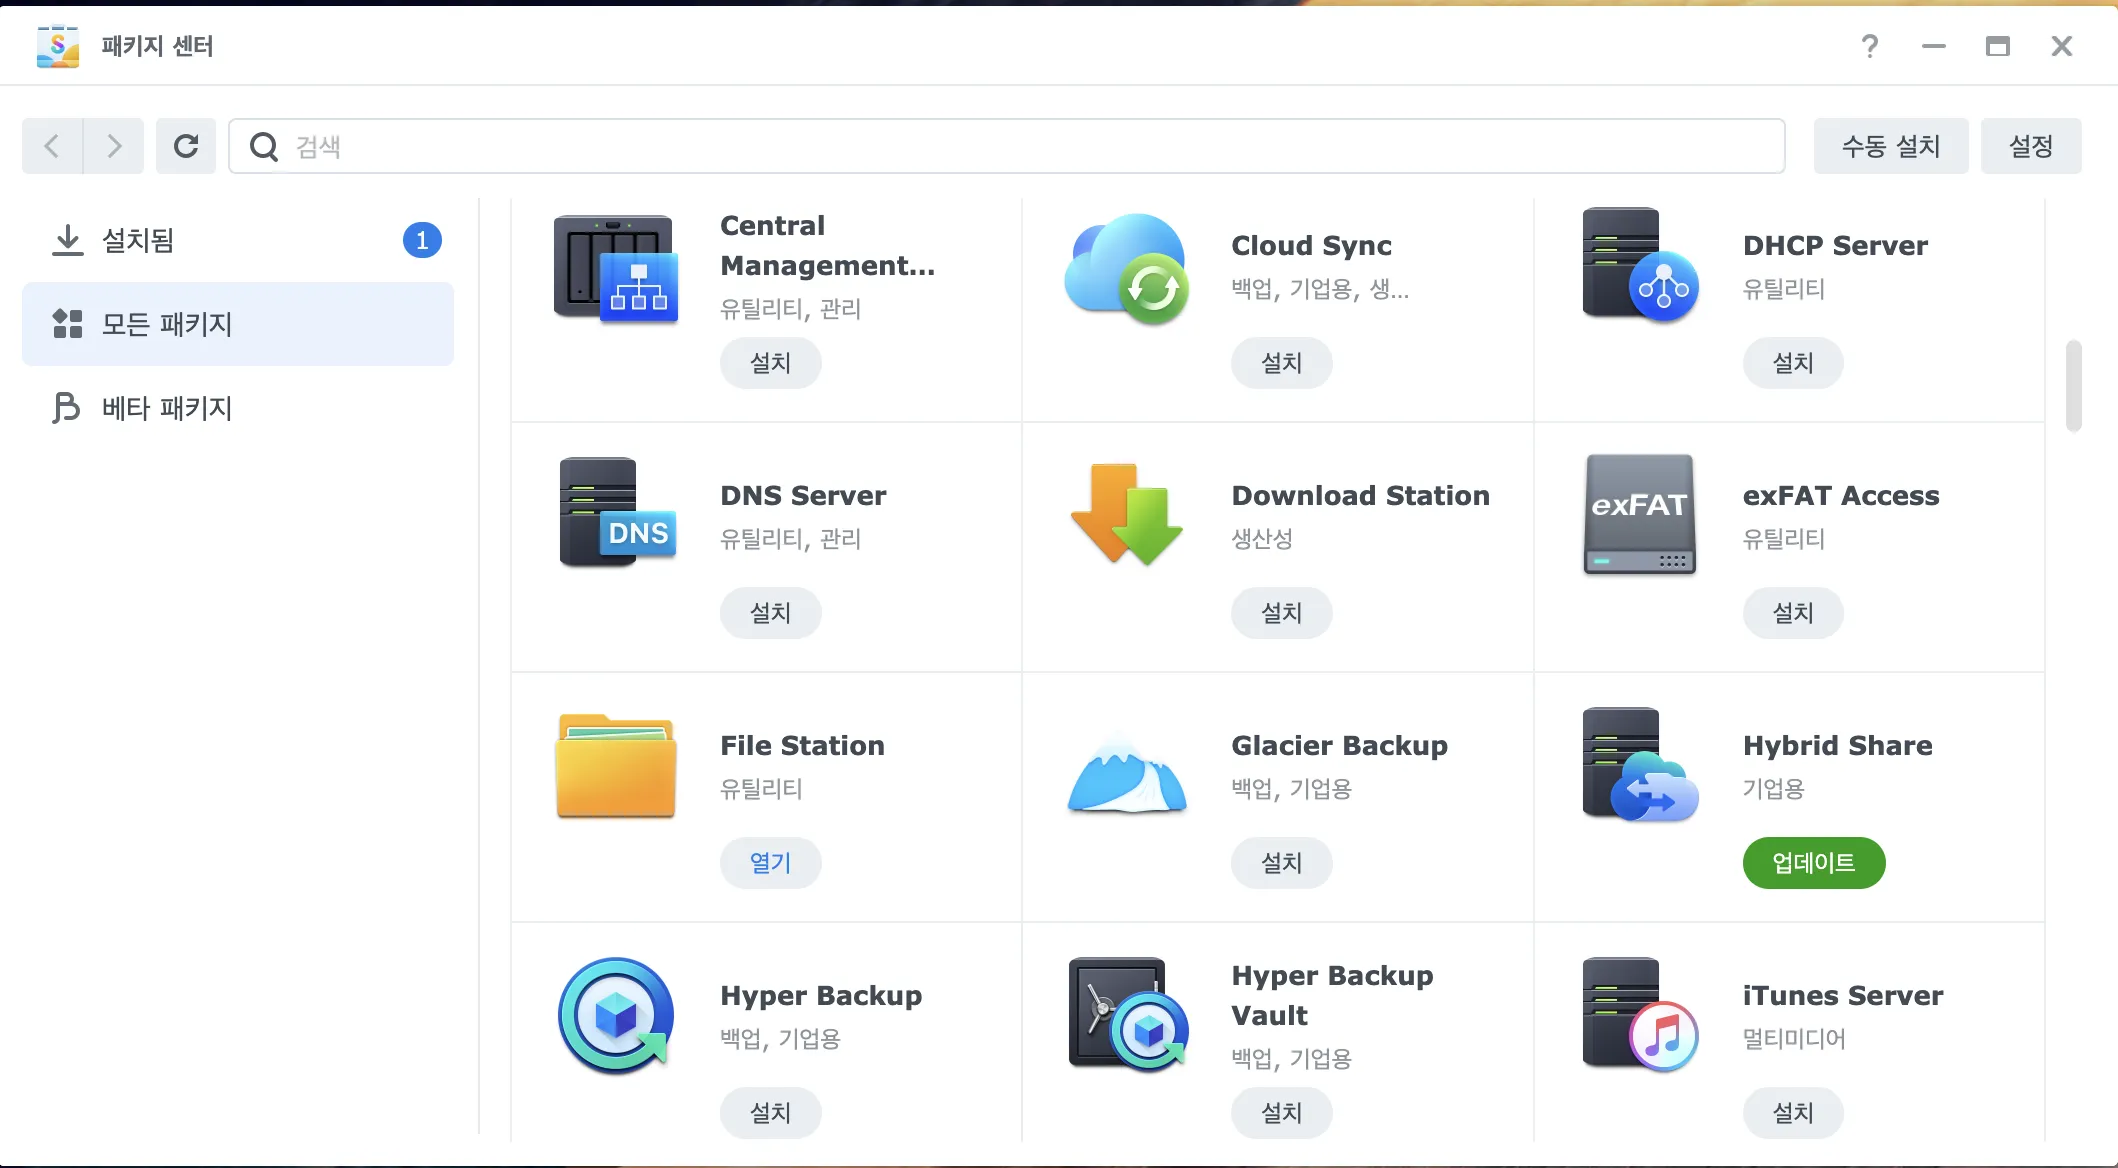
Task: Switch to the 베타 패키지 sidebar tab
Action: pos(238,408)
